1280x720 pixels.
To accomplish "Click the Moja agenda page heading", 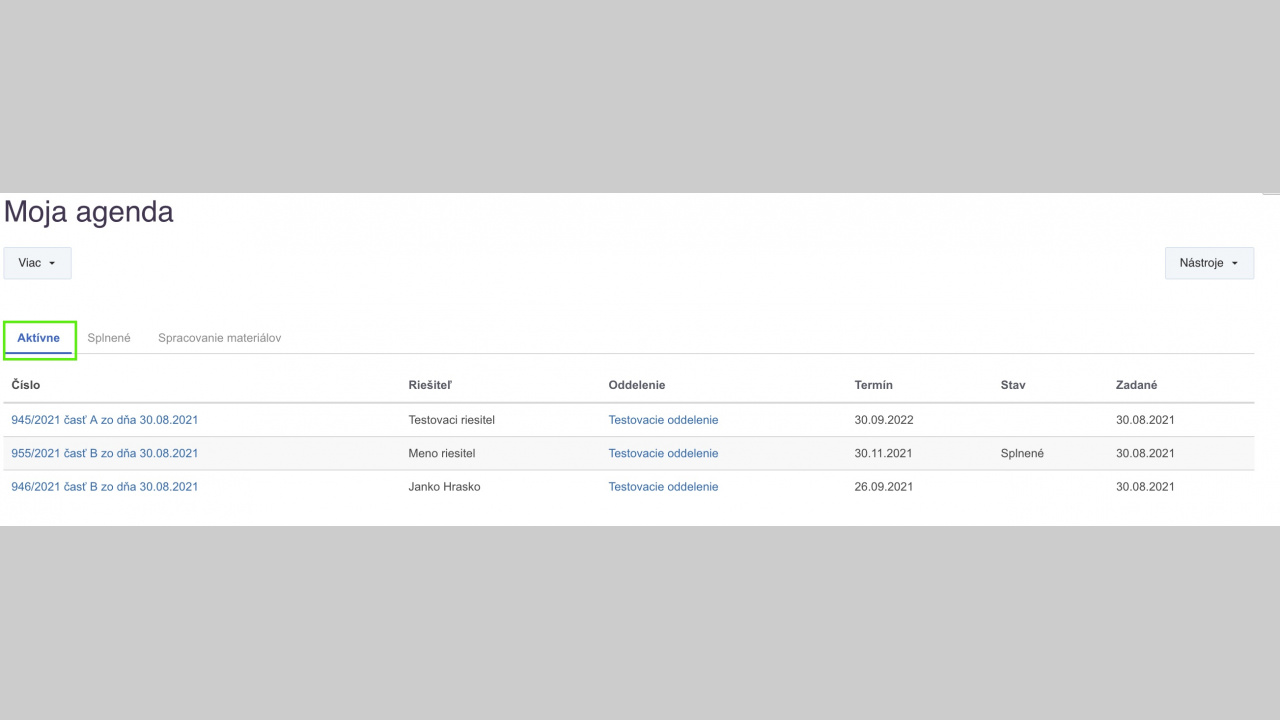I will [x=89, y=212].
